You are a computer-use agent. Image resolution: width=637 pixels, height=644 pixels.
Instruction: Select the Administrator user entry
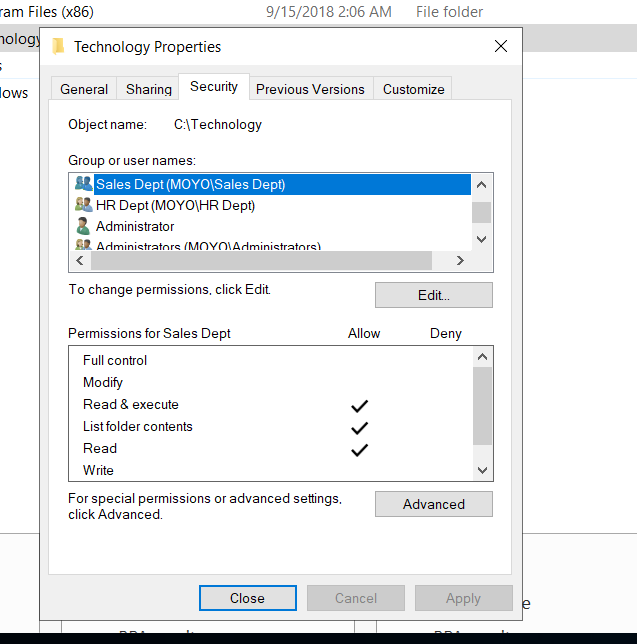pyautogui.click(x=135, y=226)
